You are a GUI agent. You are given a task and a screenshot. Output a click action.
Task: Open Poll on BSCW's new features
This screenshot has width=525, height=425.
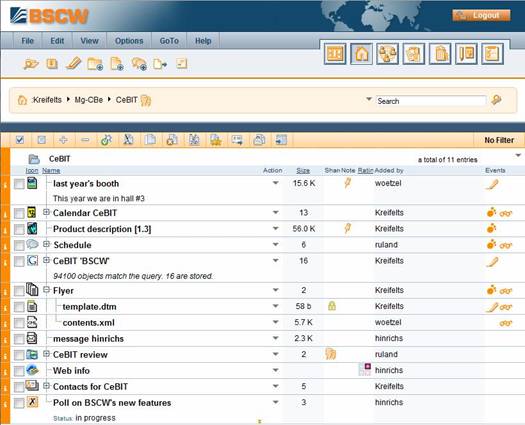112,403
